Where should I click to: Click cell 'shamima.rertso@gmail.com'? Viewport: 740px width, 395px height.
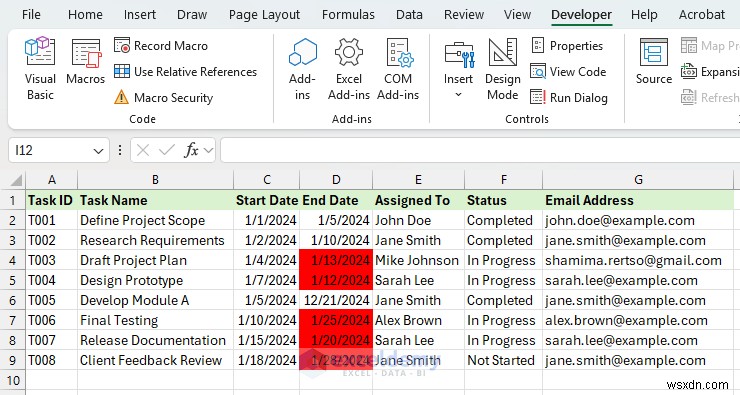(x=638, y=261)
